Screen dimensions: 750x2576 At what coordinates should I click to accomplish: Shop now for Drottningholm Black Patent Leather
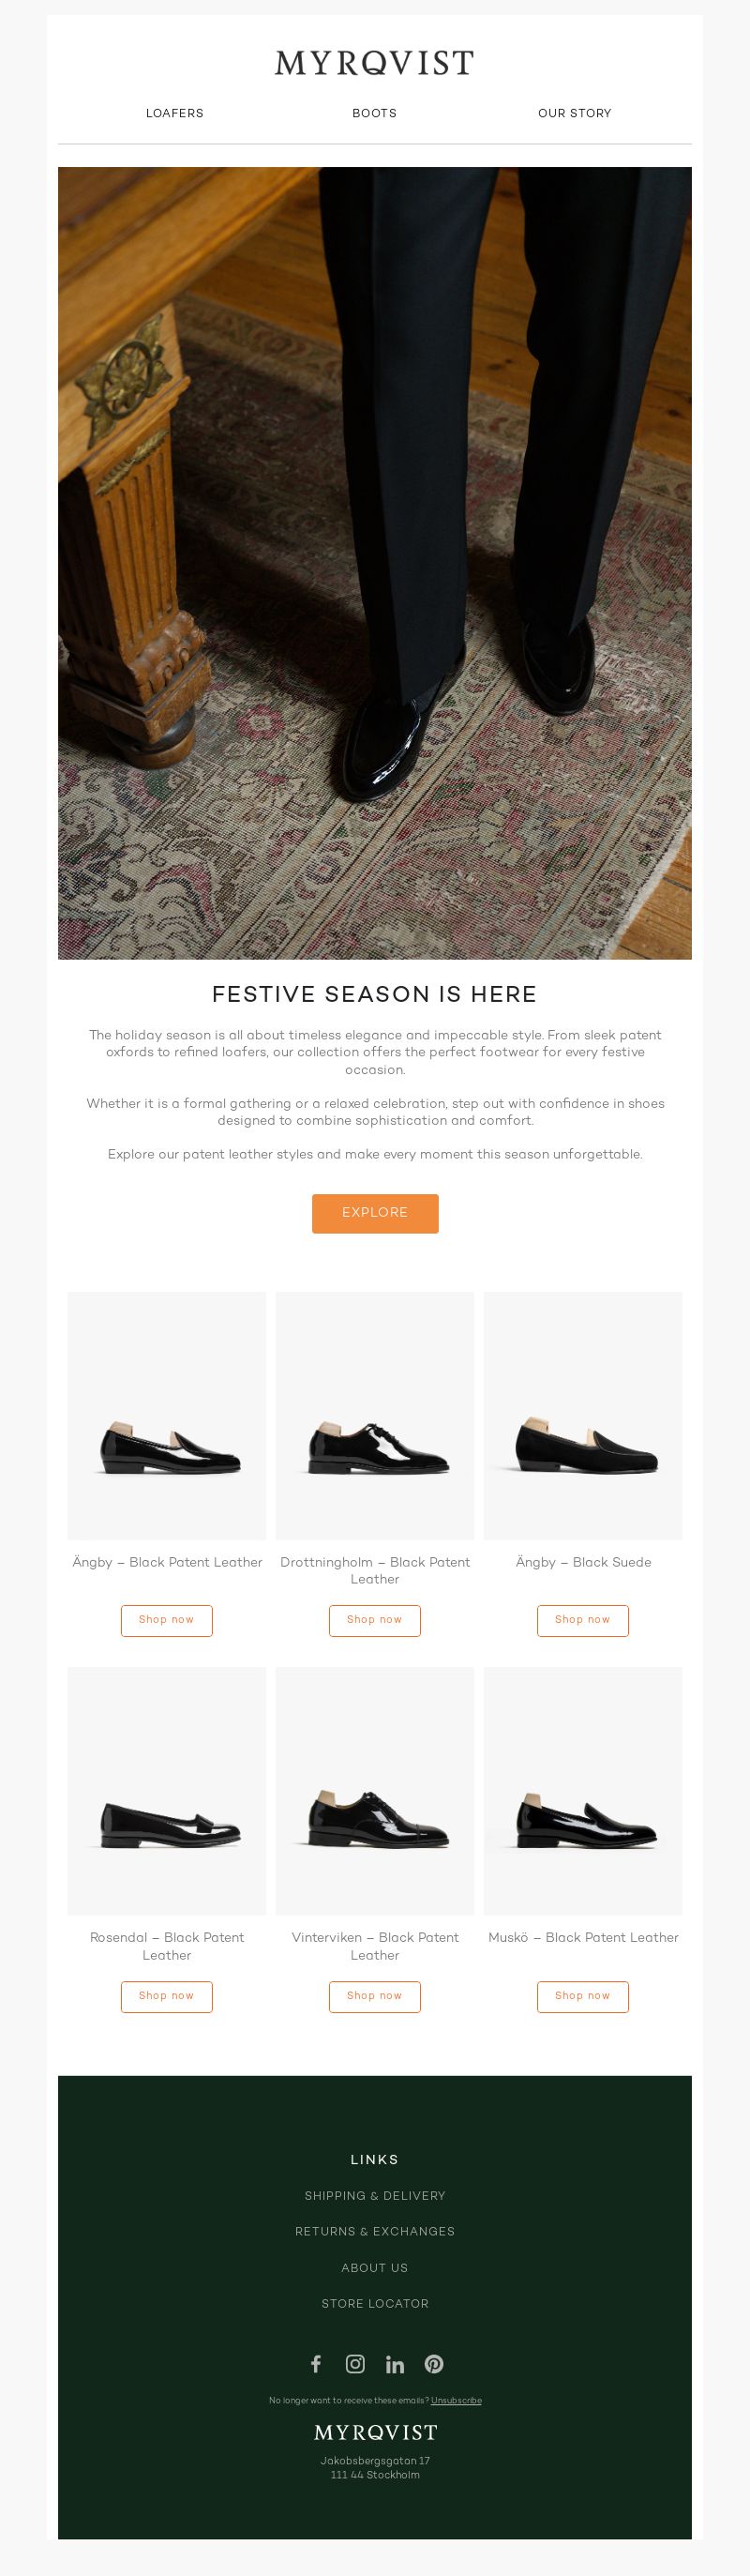pos(375,1620)
